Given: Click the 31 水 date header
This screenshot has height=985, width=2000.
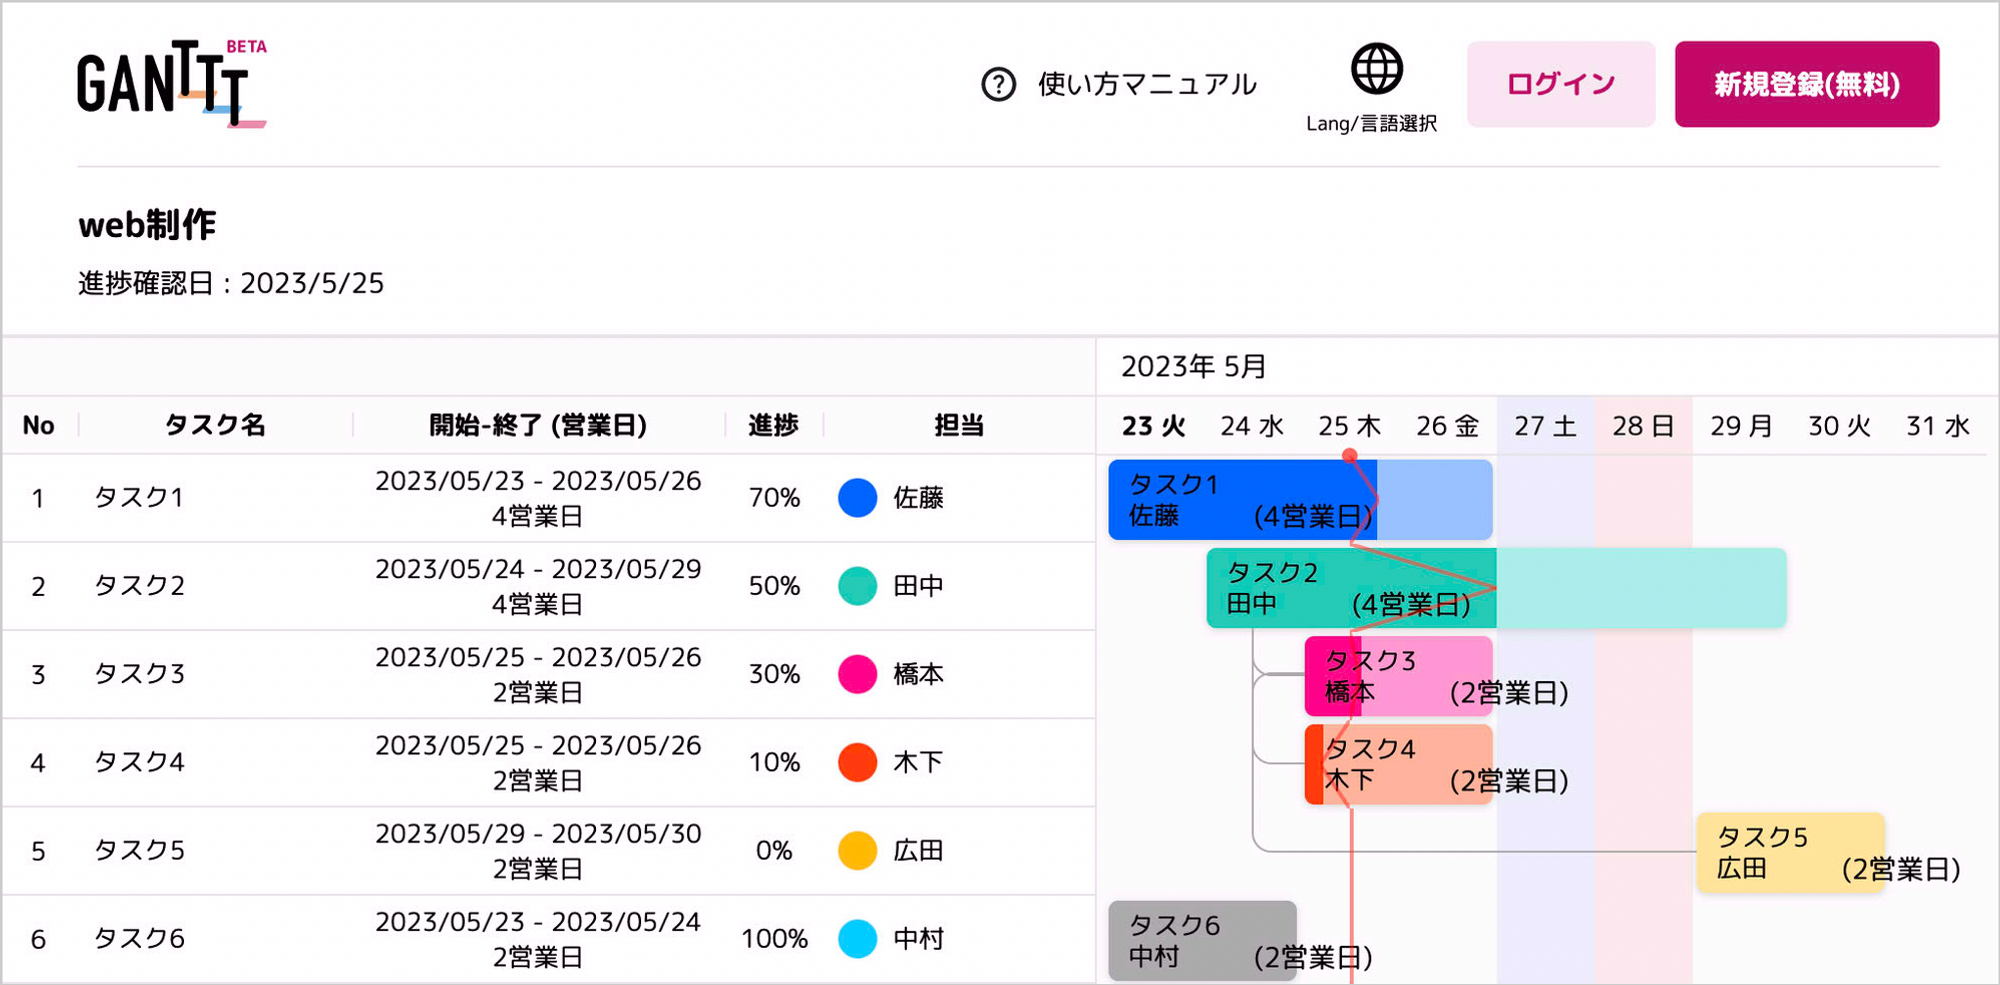Looking at the screenshot, I should 1937,427.
